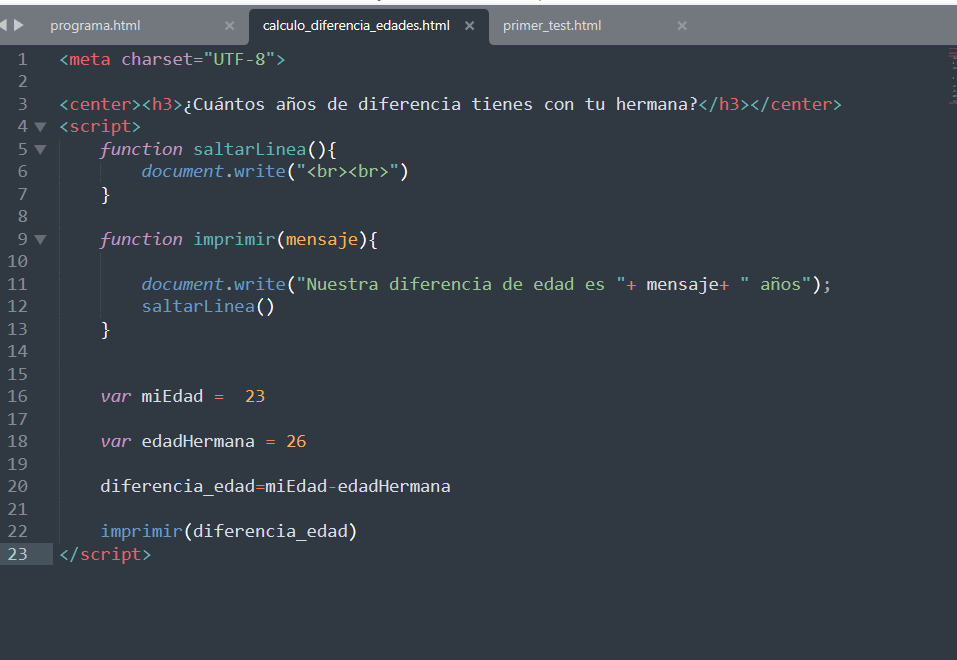Click the saltarLinea function name on line 5

coord(250,149)
